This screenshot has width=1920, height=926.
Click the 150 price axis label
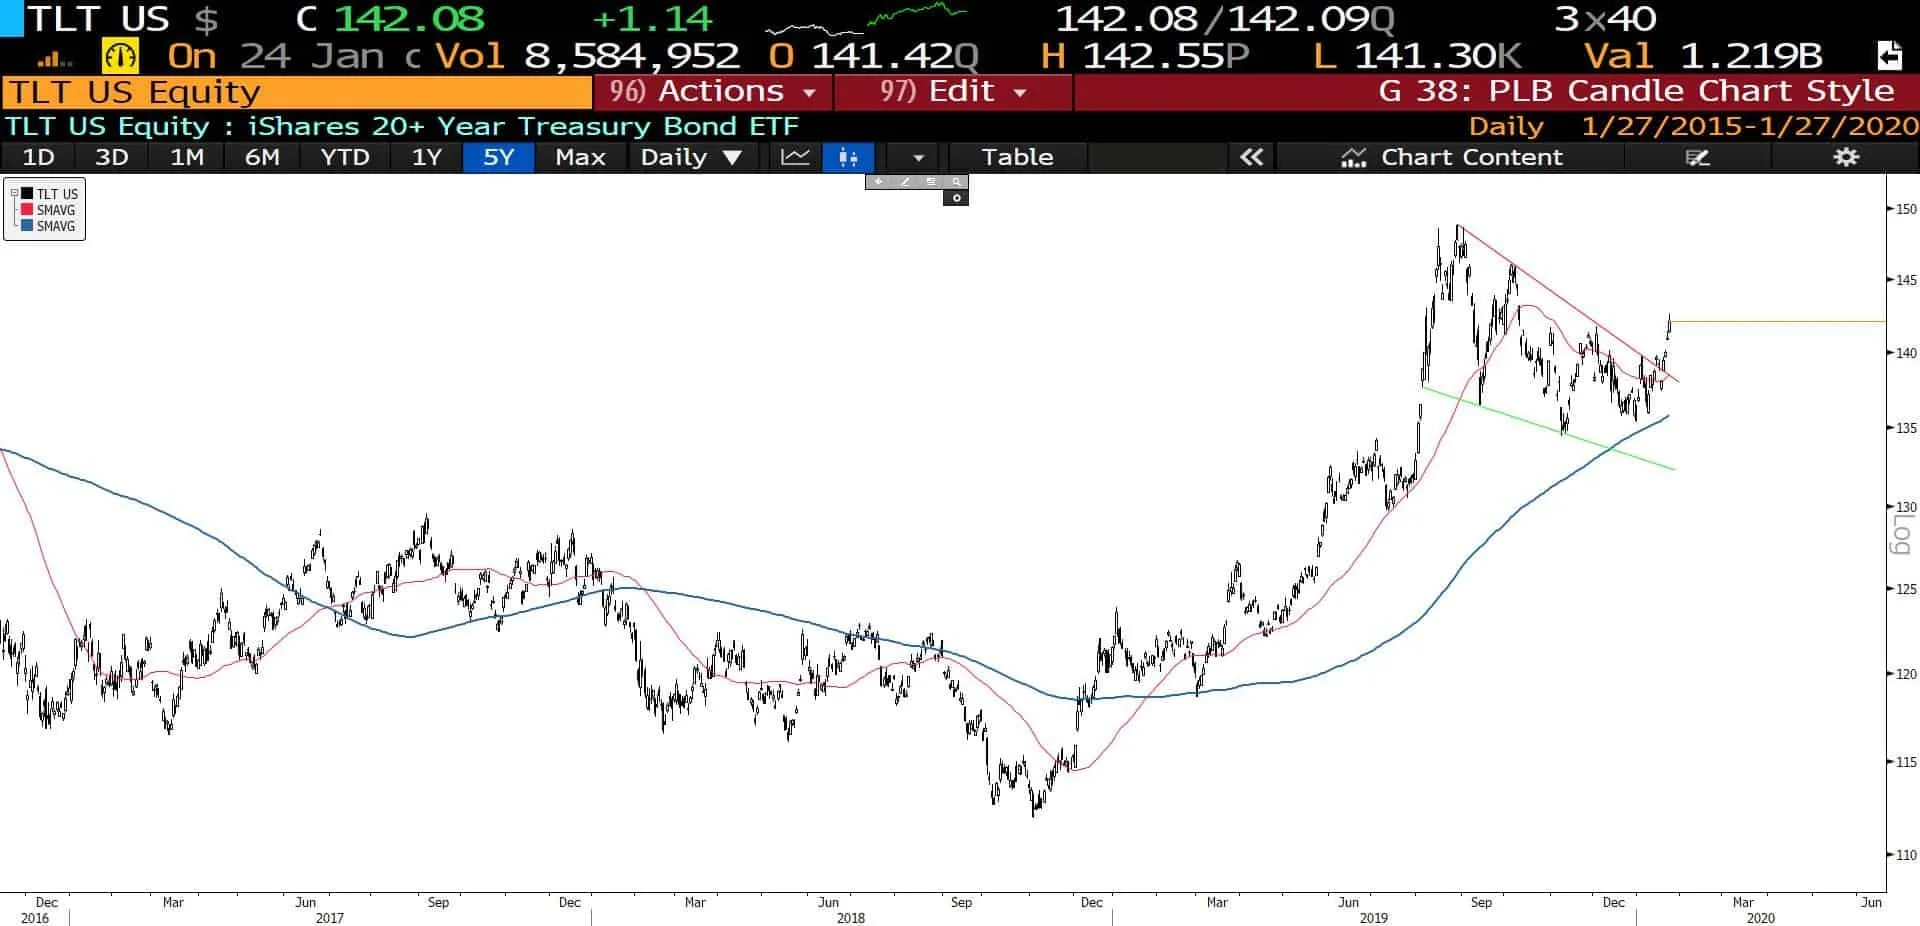pos(1906,209)
